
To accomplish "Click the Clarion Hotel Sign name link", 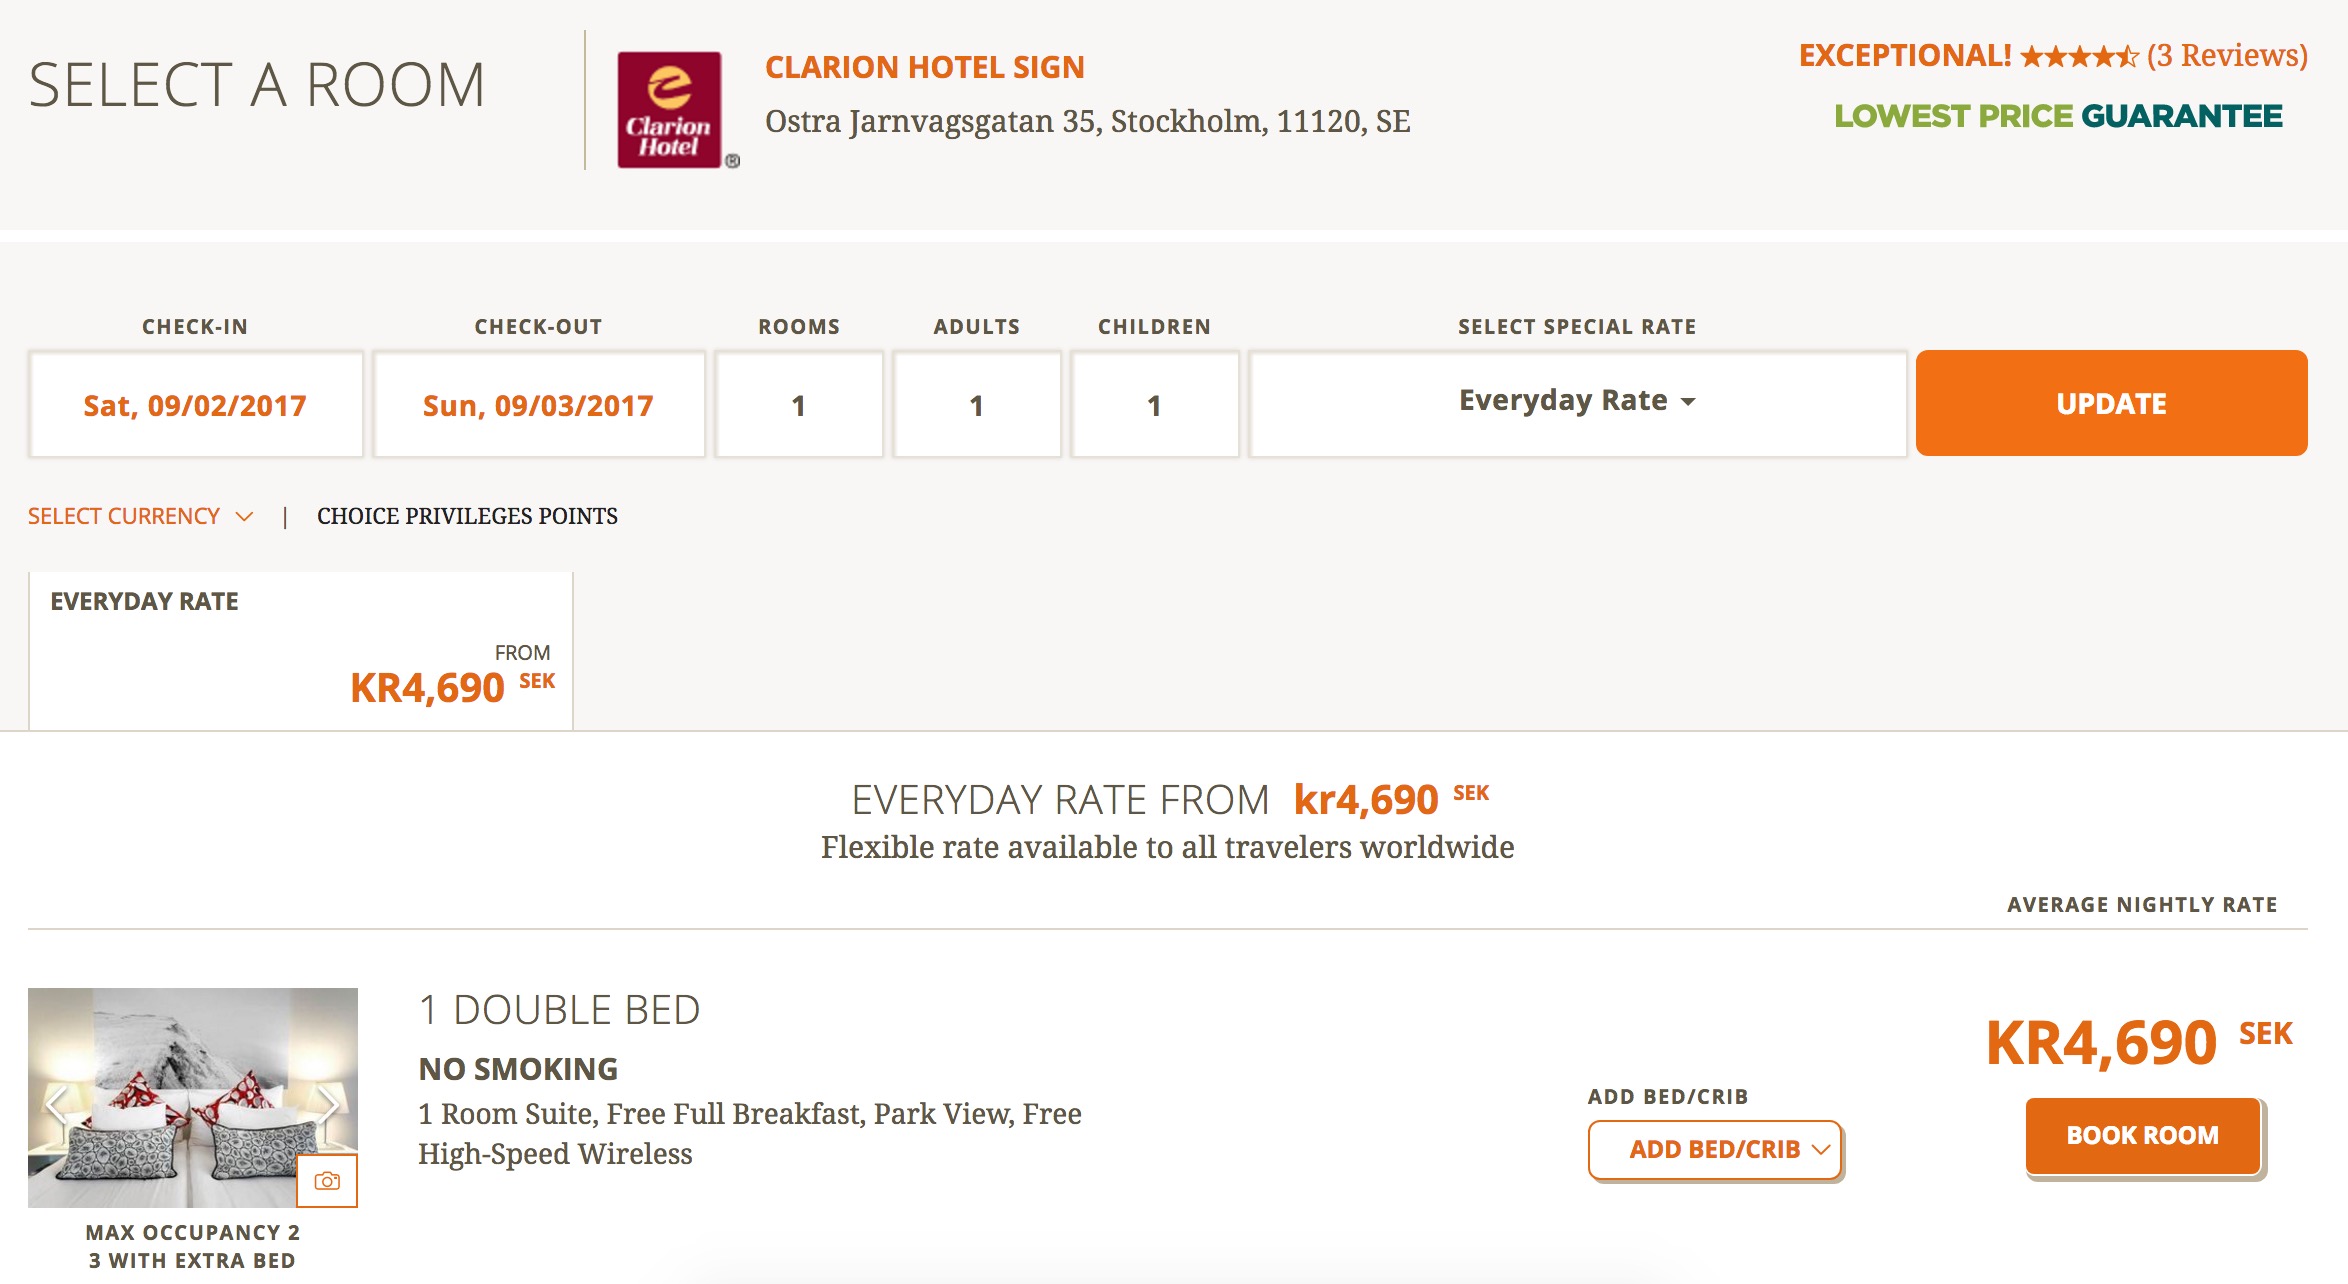I will click(924, 67).
